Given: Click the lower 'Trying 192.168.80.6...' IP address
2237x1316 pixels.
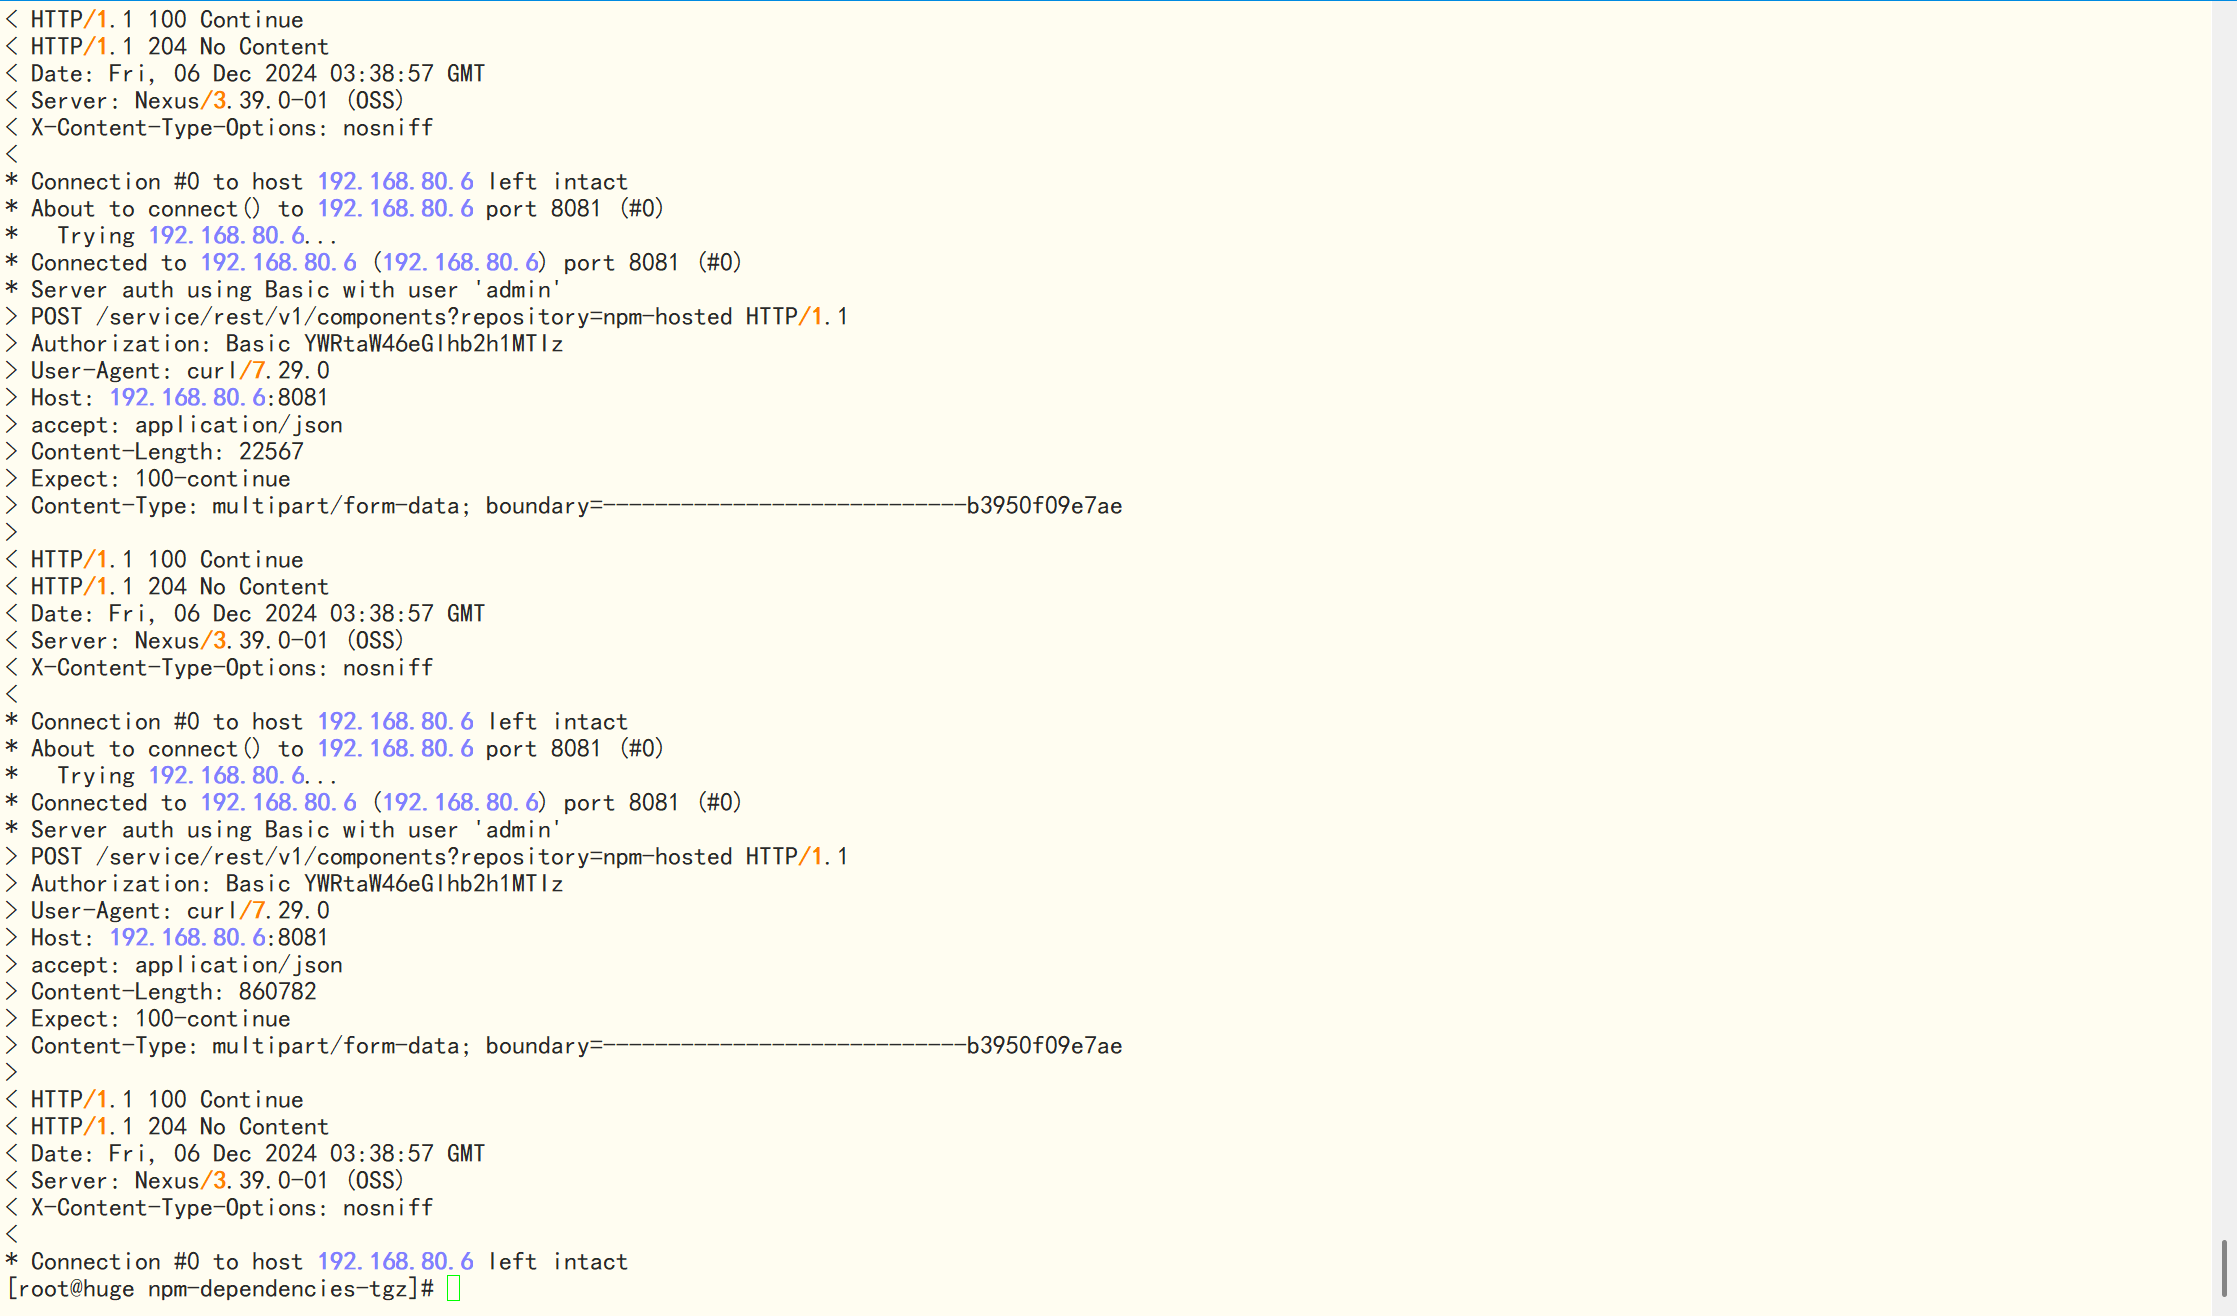Looking at the screenshot, I should (227, 776).
